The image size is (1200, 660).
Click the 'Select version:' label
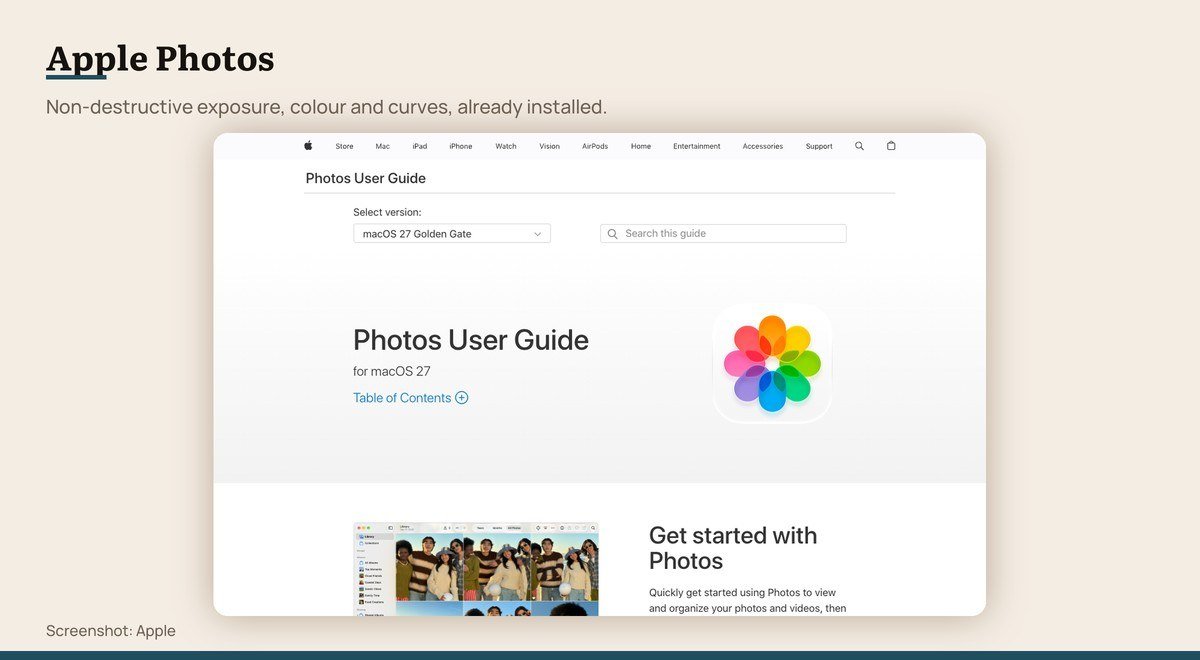click(x=387, y=212)
